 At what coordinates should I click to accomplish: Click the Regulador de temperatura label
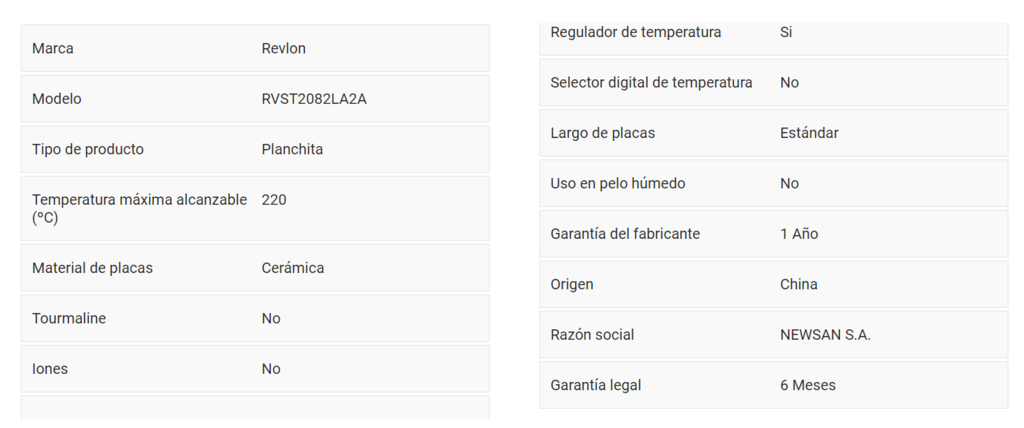[x=635, y=32]
